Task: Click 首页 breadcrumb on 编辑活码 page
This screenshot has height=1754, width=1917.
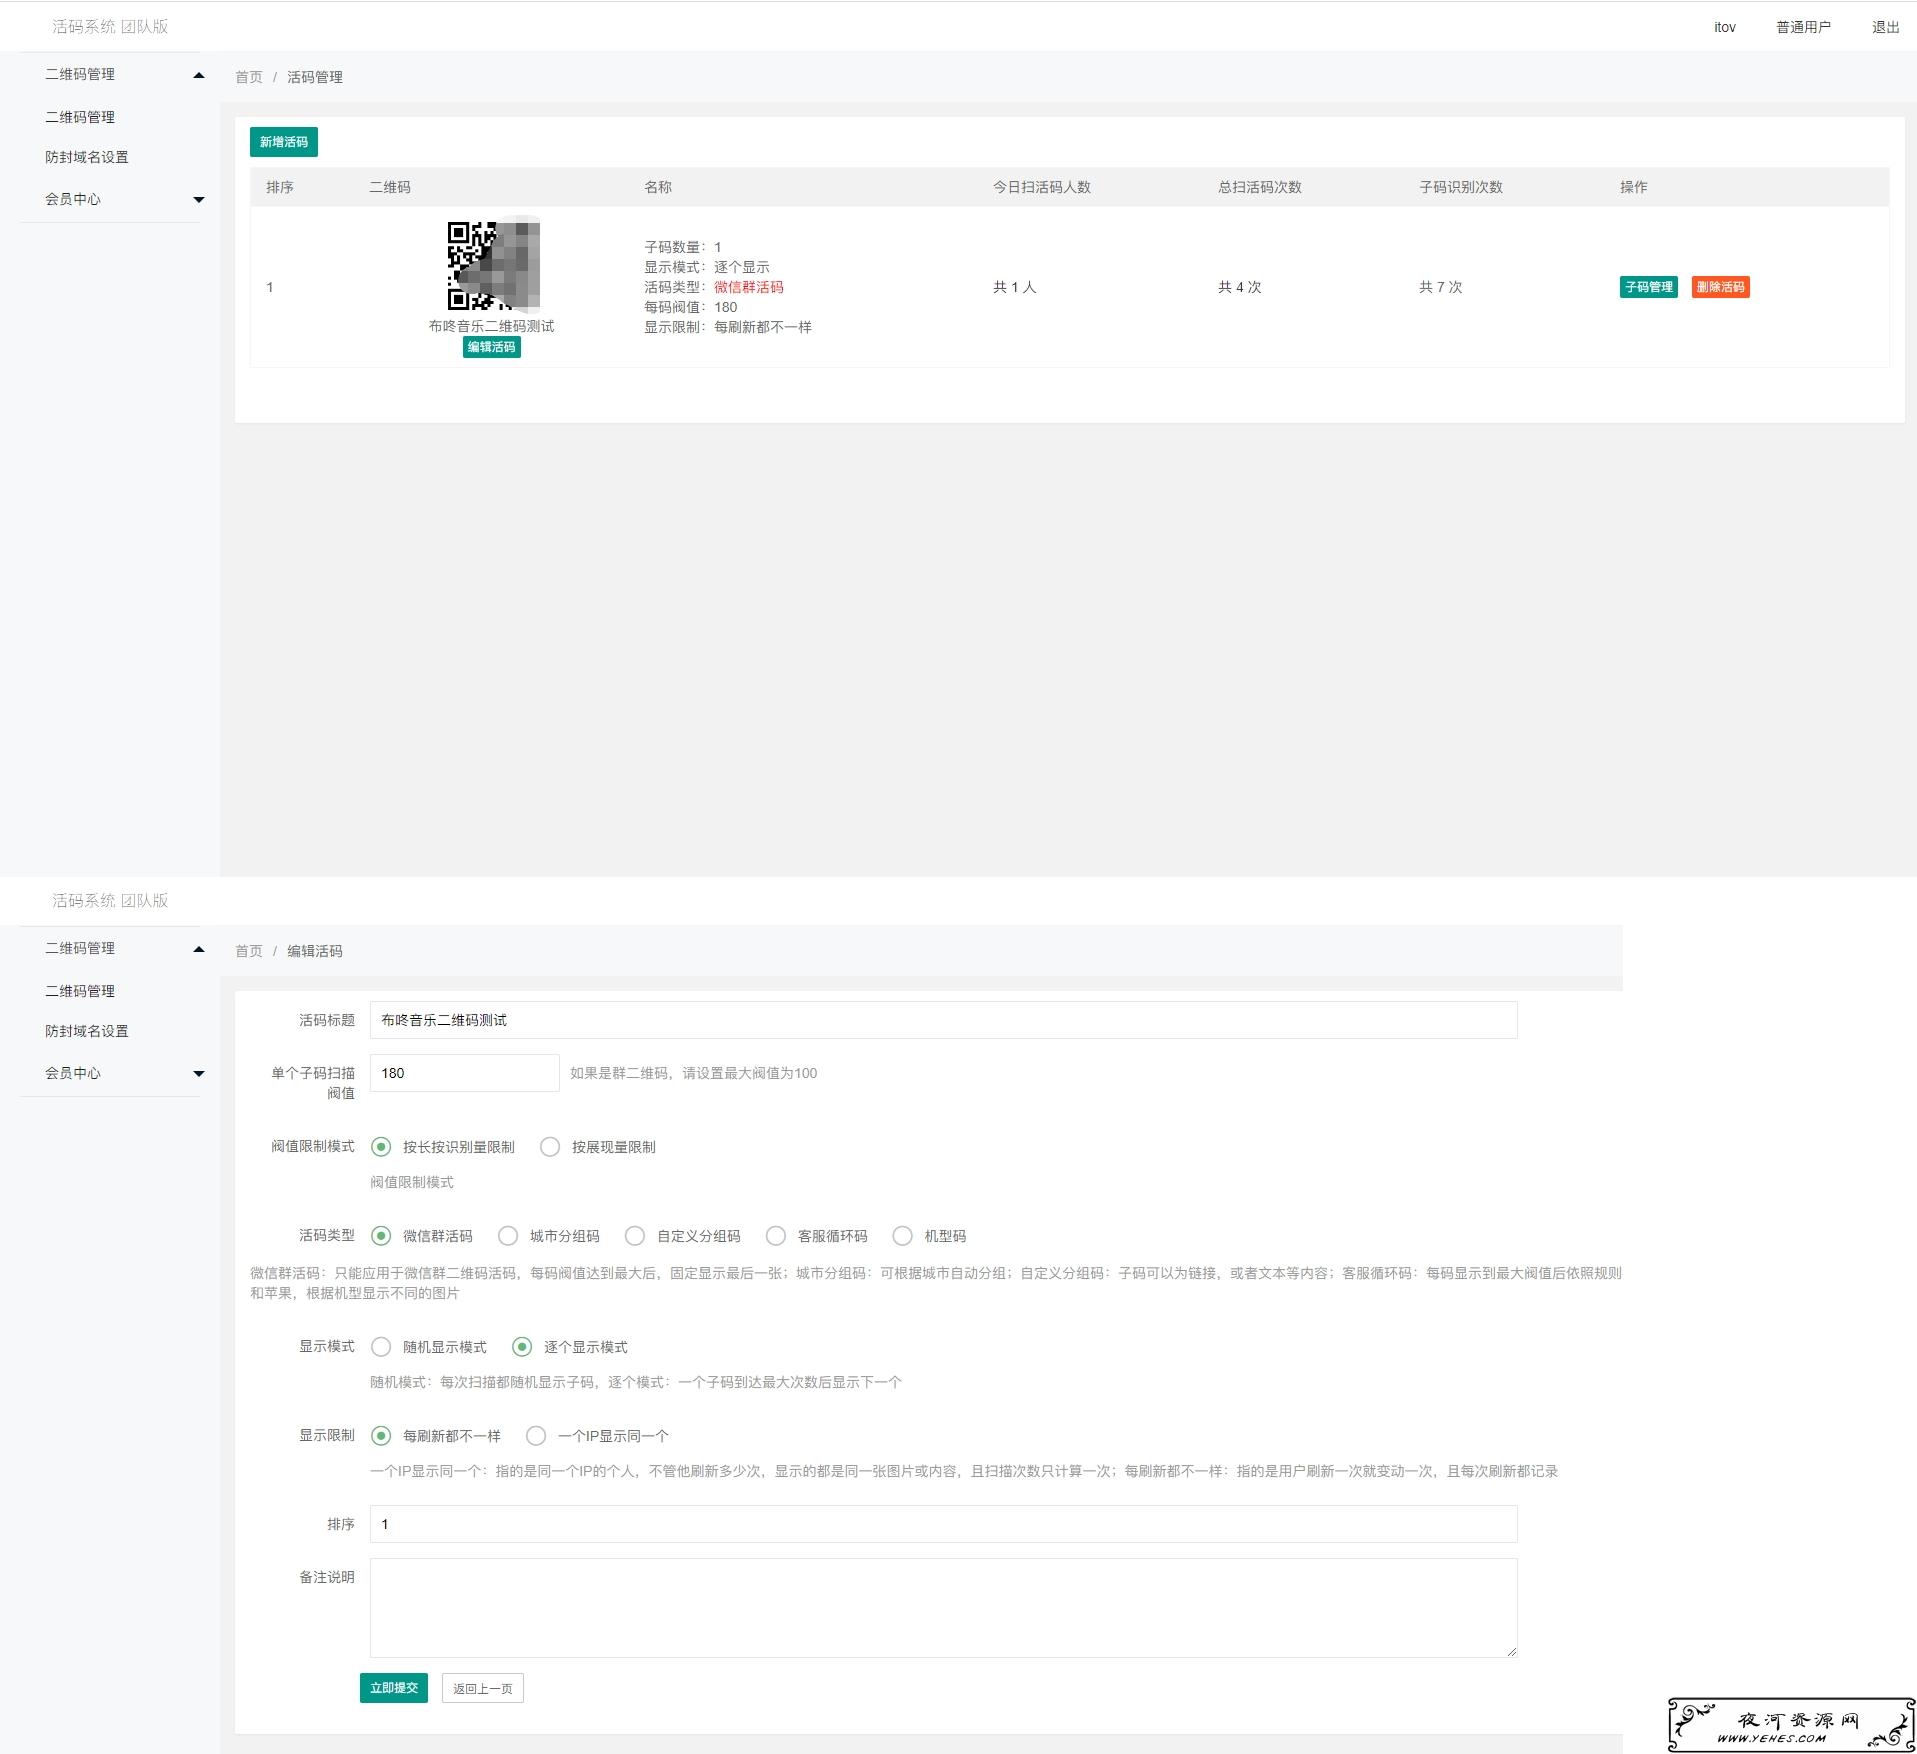Action: [x=249, y=951]
